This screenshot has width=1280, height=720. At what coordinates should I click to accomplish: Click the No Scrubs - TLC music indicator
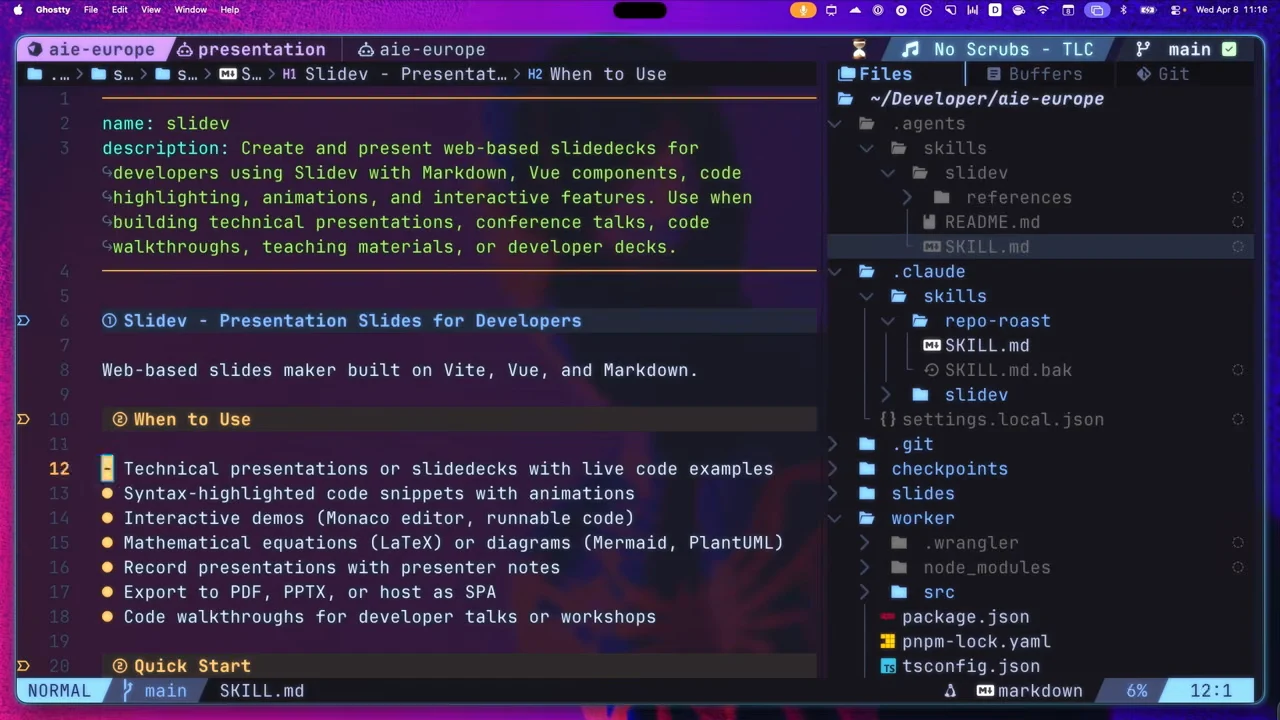pyautogui.click(x=998, y=49)
